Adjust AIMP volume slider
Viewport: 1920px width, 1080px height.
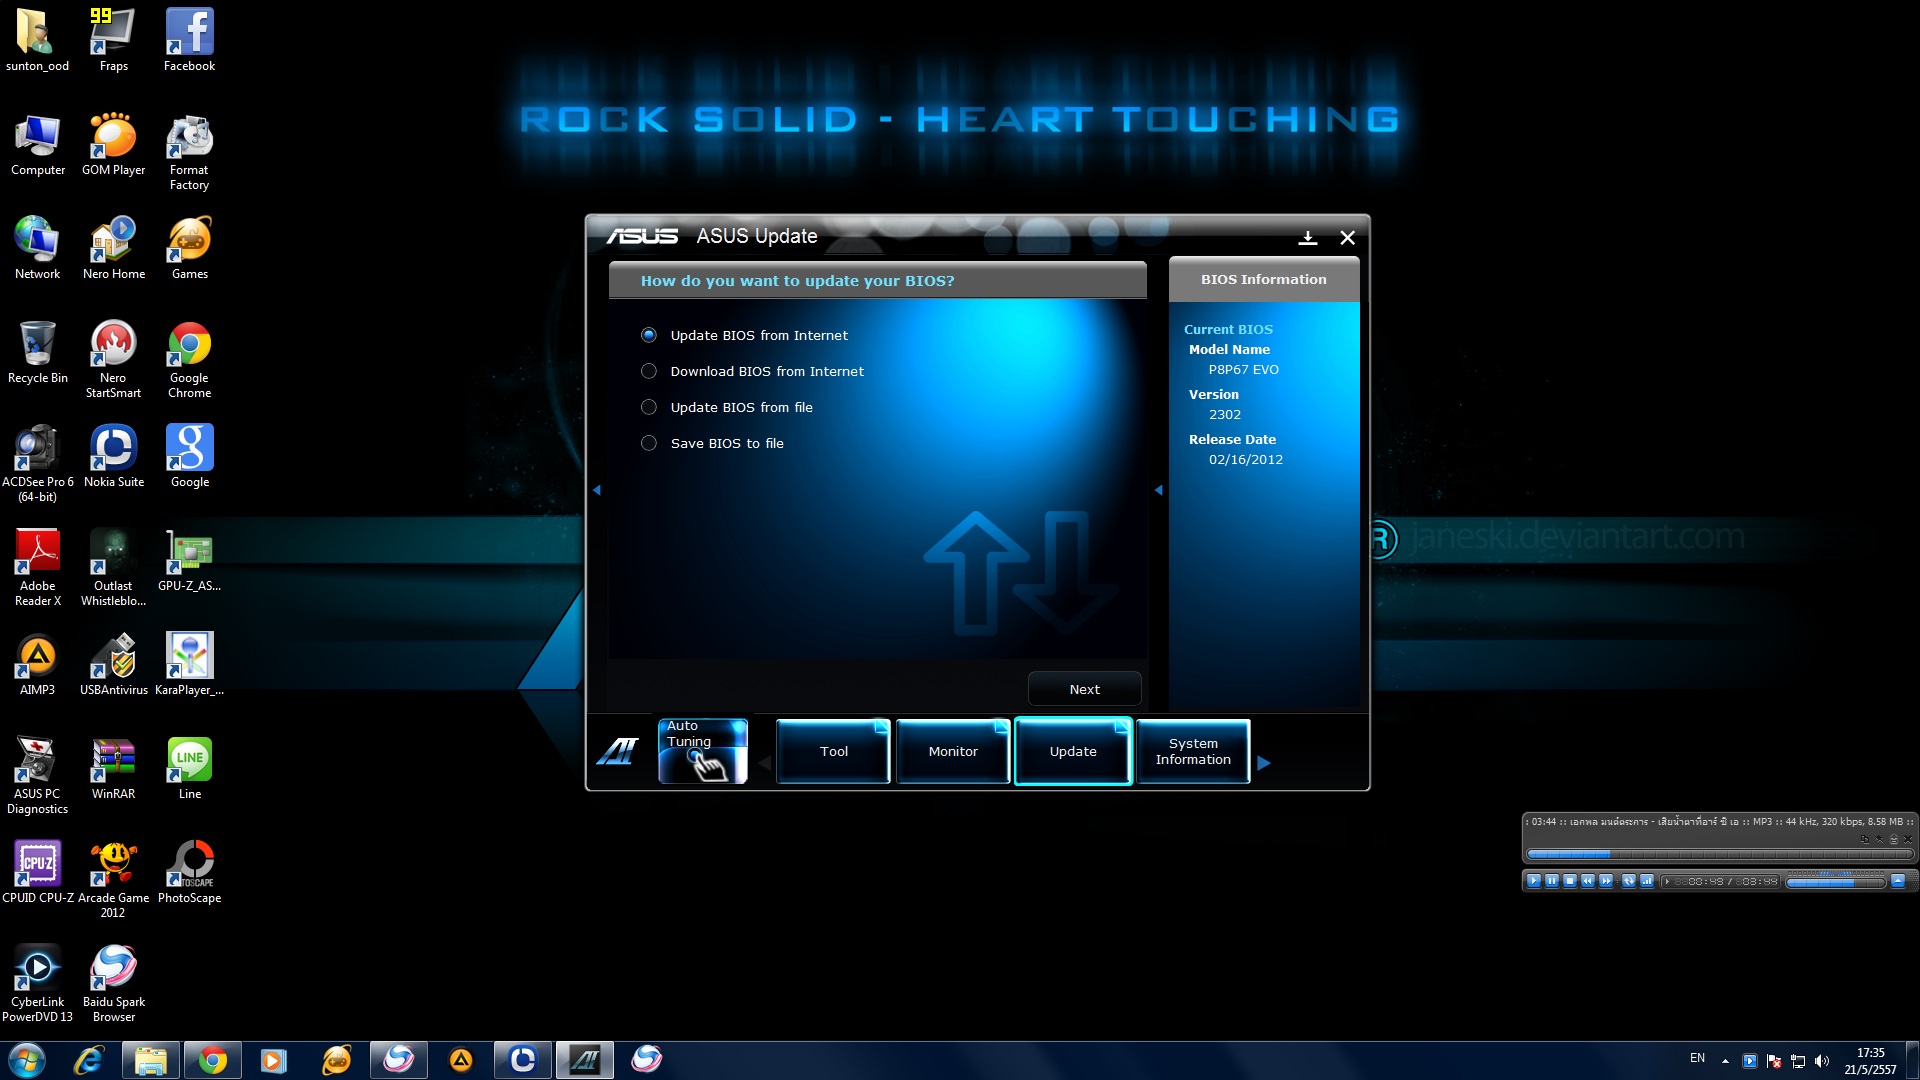click(1835, 882)
